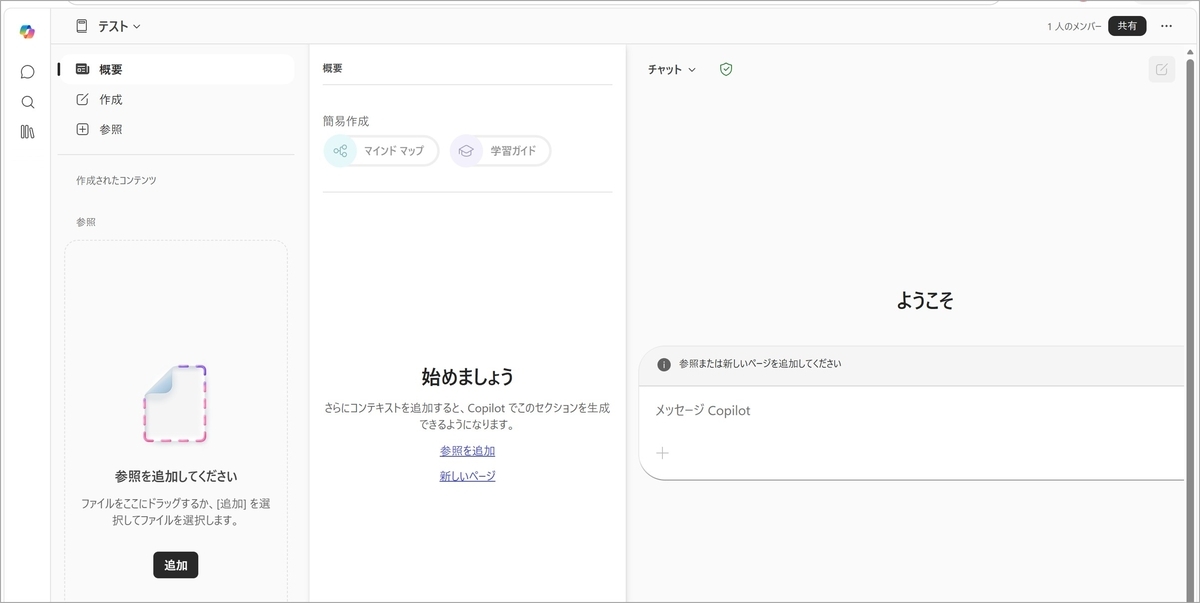Click the 簡易作成 label

click(346, 121)
